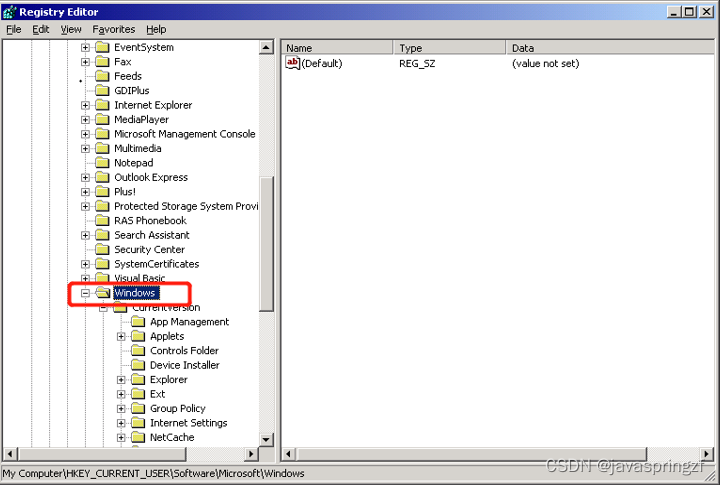Select the Ext key label
This screenshot has width=720, height=485.
point(158,394)
